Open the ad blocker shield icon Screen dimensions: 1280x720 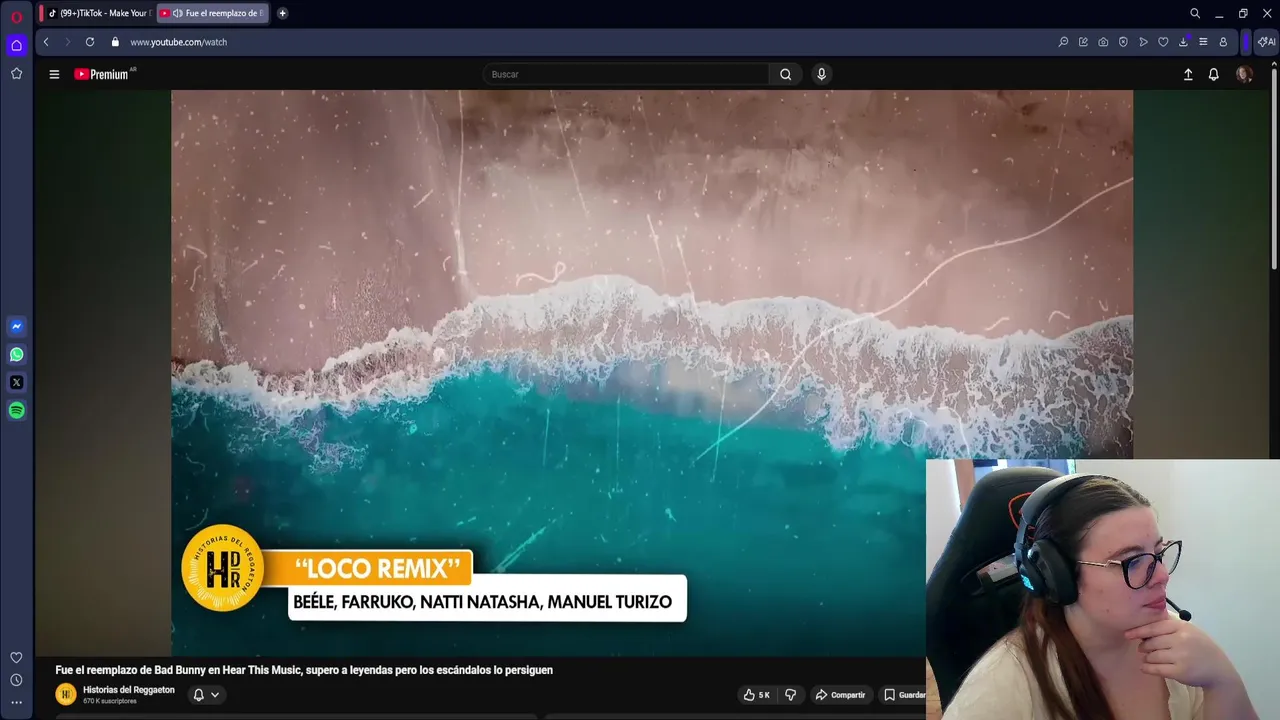tap(1123, 42)
